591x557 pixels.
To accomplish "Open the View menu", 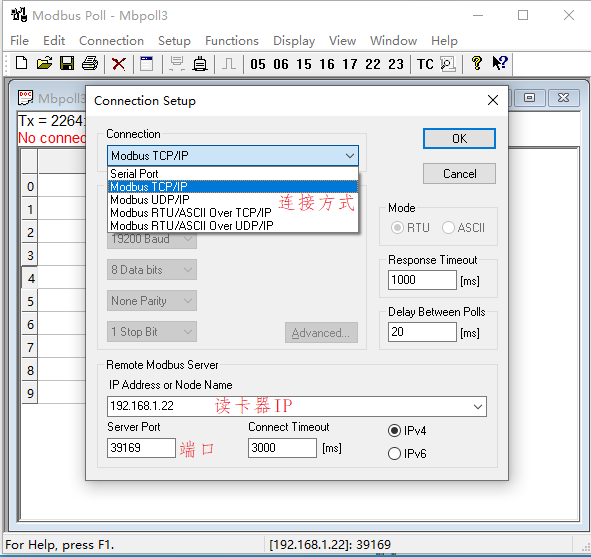I will (x=342, y=41).
